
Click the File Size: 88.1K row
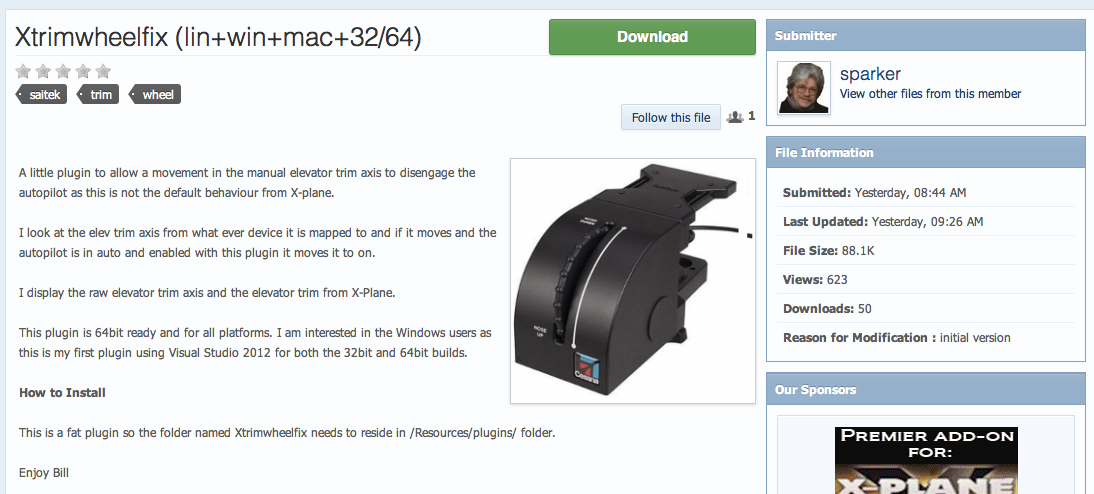926,250
